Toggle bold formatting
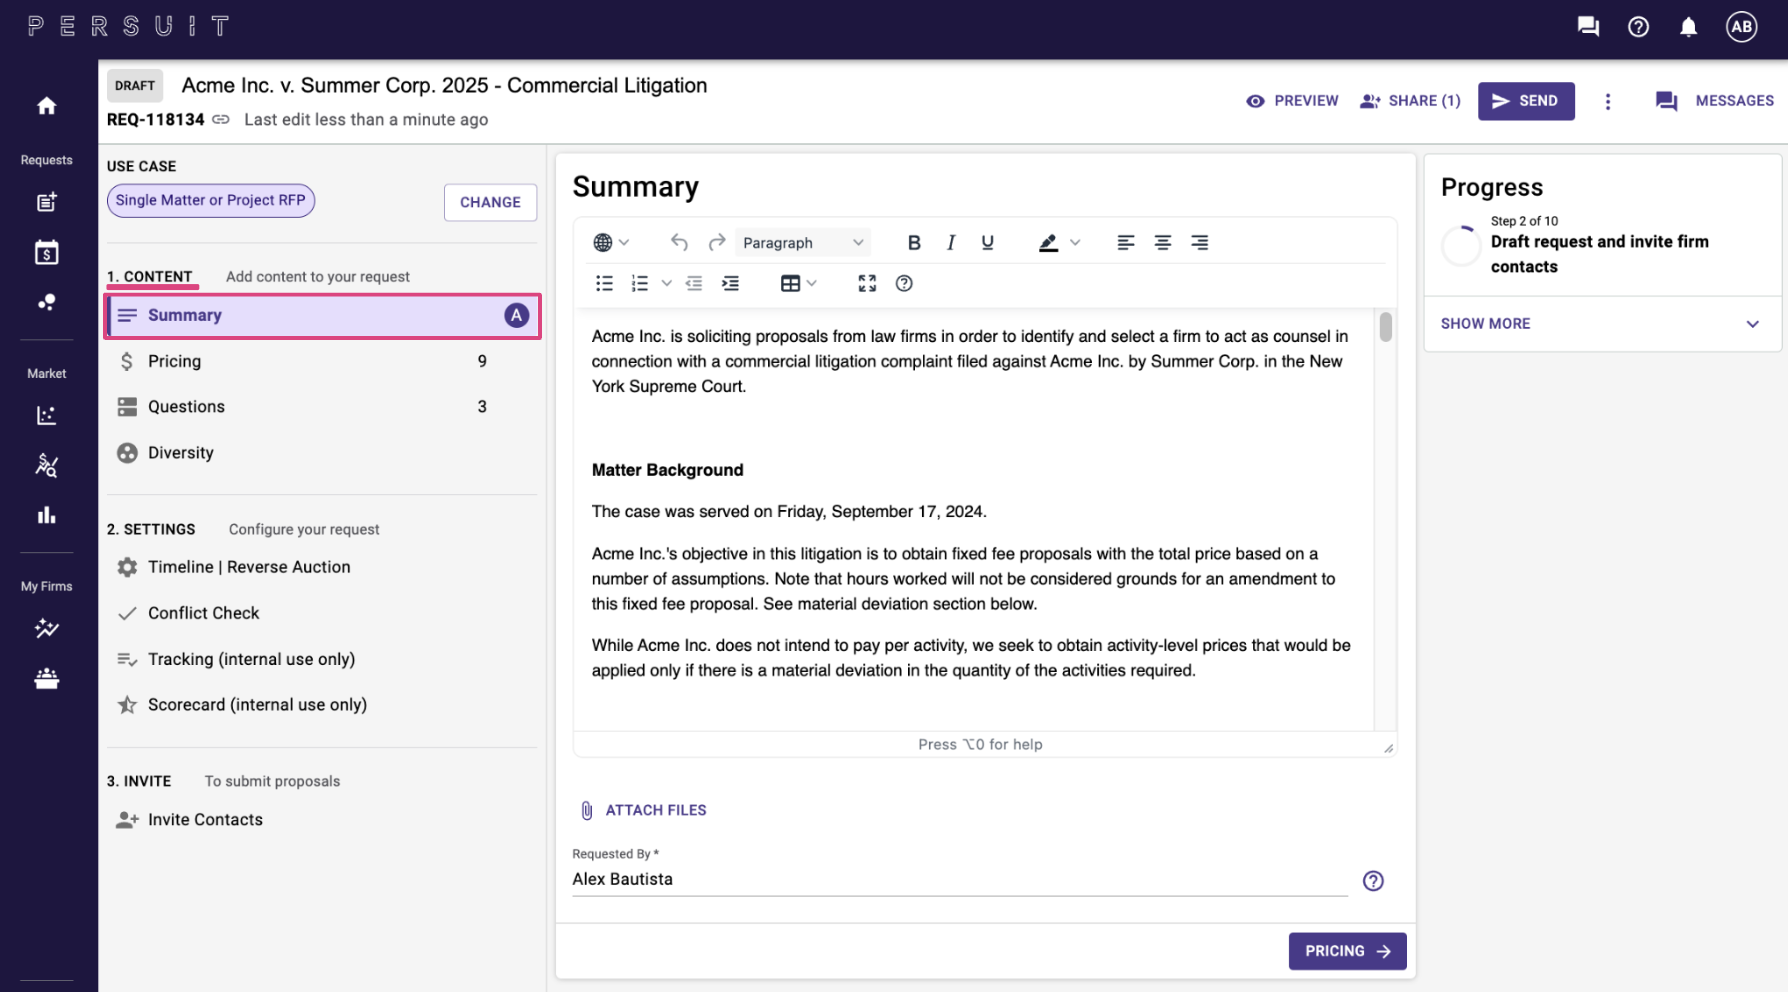 (913, 242)
